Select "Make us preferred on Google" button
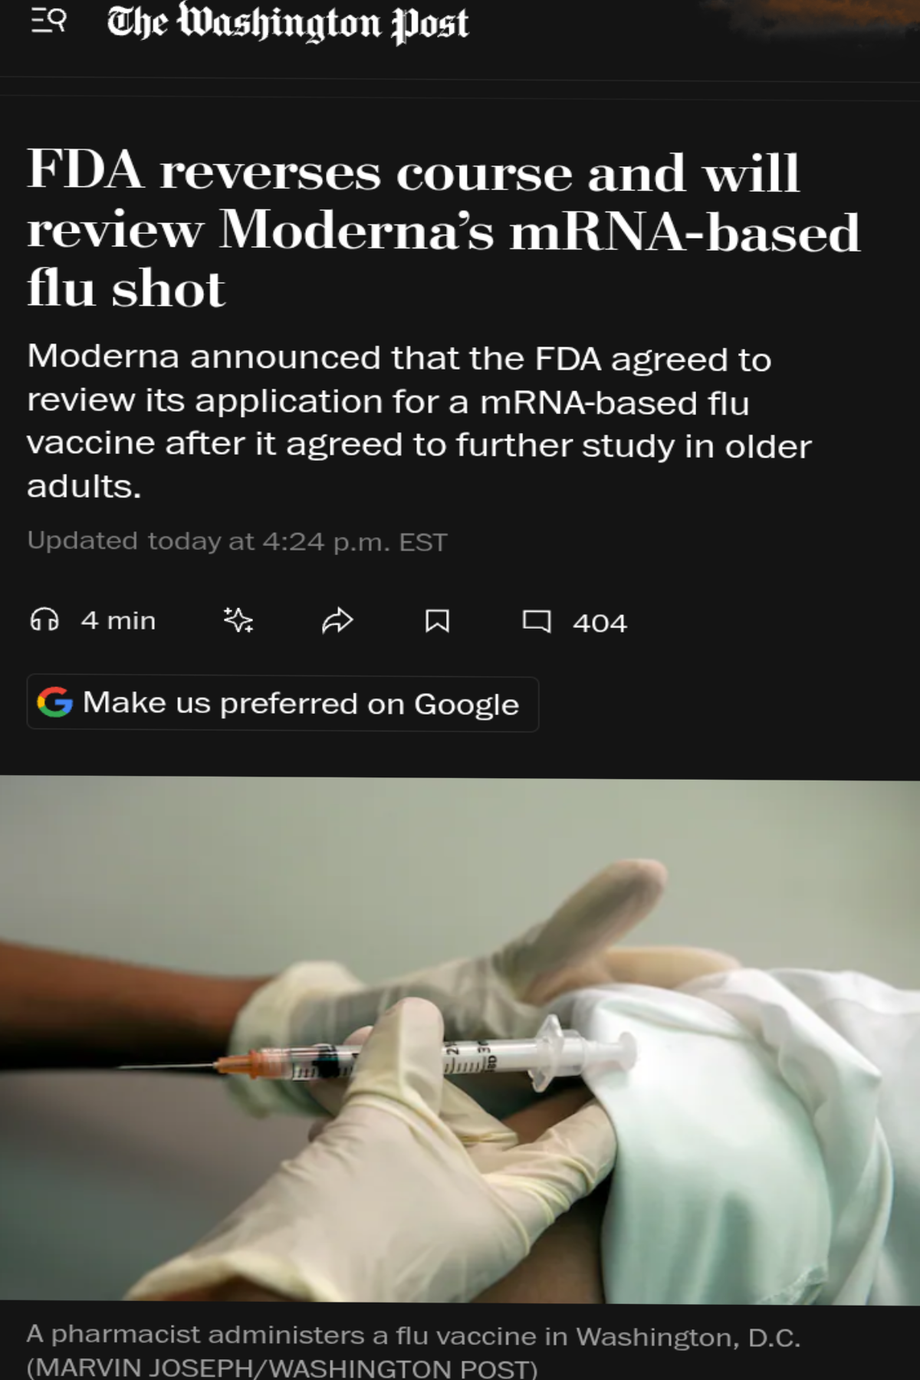Image resolution: width=920 pixels, height=1380 pixels. click(283, 704)
